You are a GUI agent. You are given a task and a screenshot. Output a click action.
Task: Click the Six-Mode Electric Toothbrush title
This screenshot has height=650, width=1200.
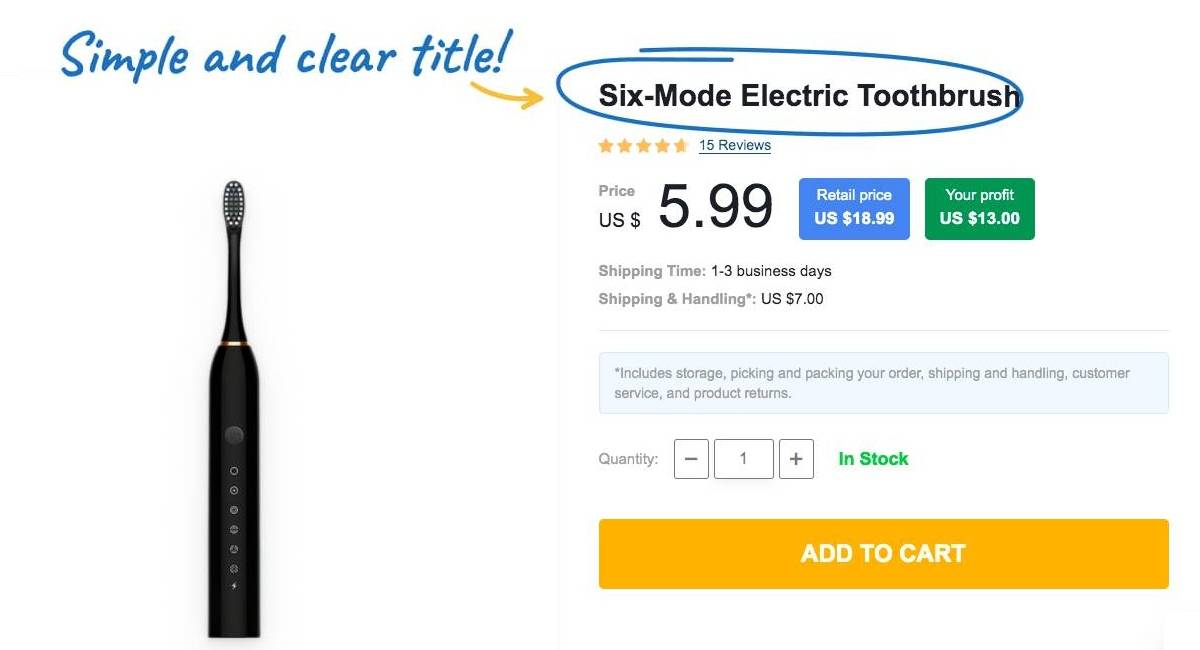point(809,96)
